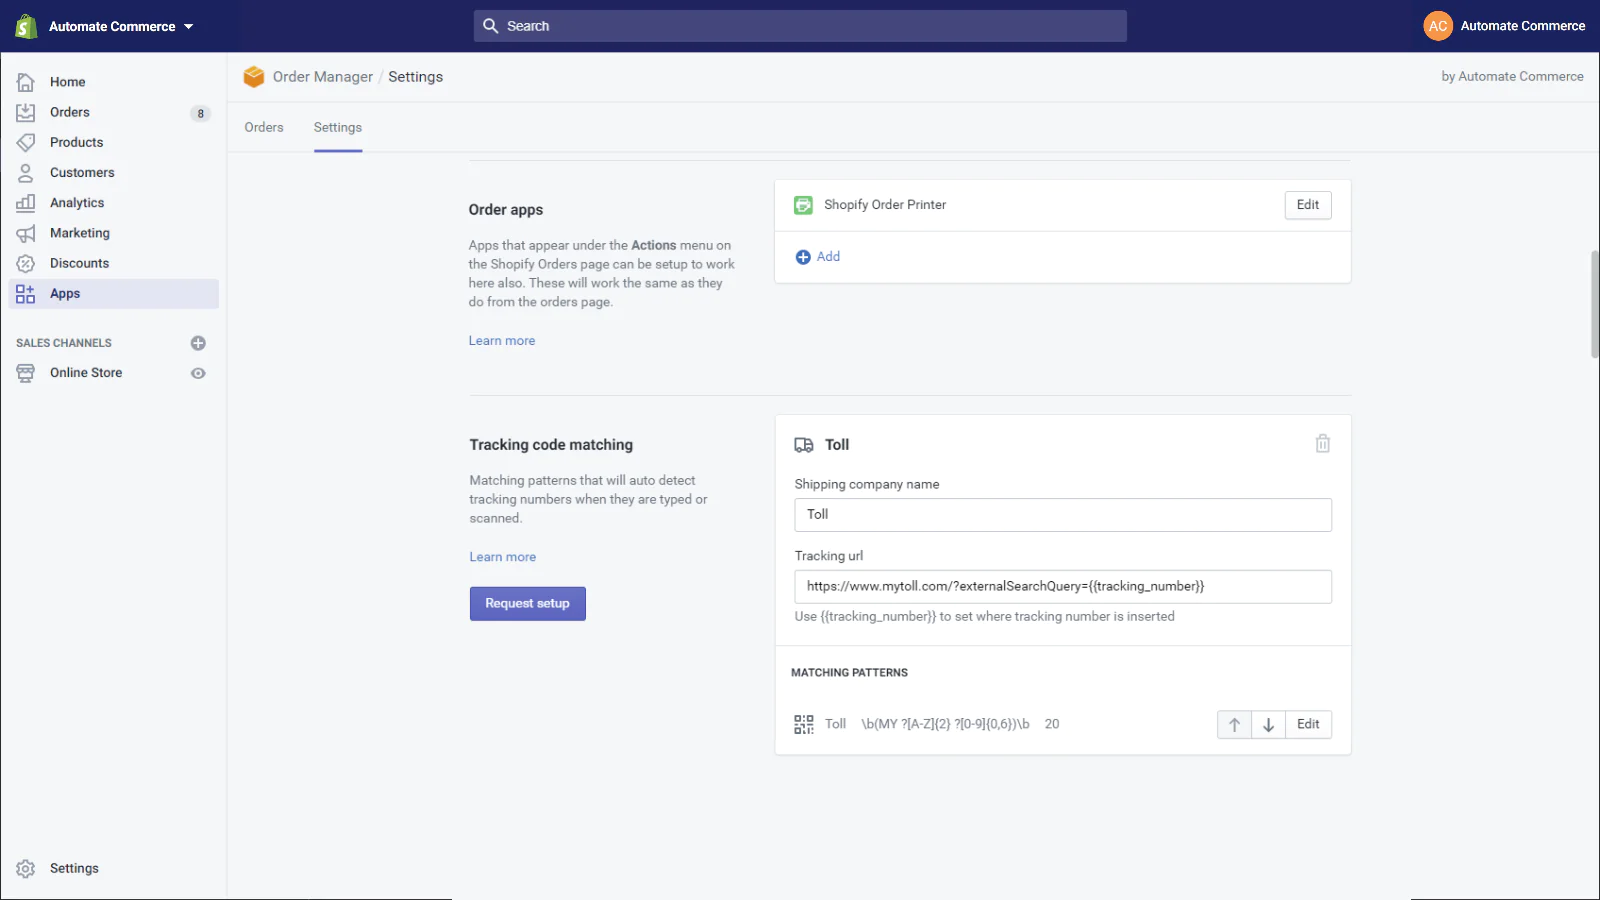The height and width of the screenshot is (900, 1600).
Task: Open the Products section
Action: point(76,142)
